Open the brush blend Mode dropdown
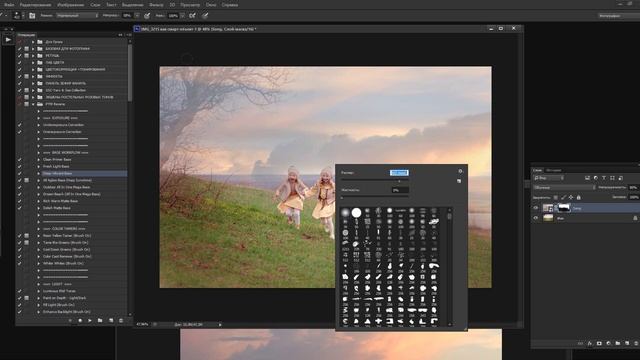The height and width of the screenshot is (360, 640). pos(77,16)
